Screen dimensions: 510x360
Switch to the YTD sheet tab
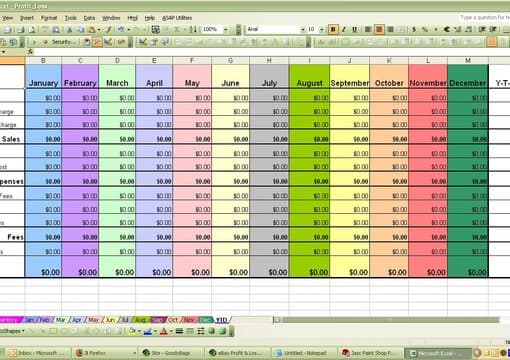click(221, 320)
